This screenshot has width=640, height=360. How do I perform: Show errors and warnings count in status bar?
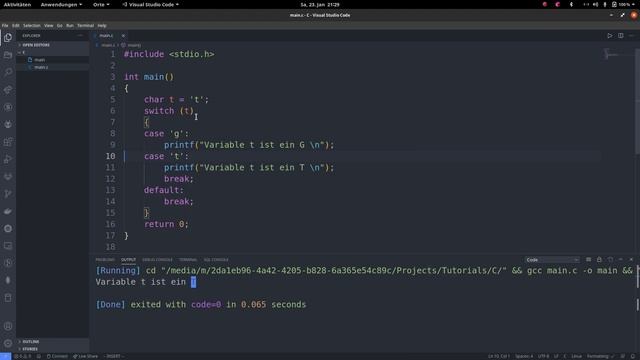point(23,356)
